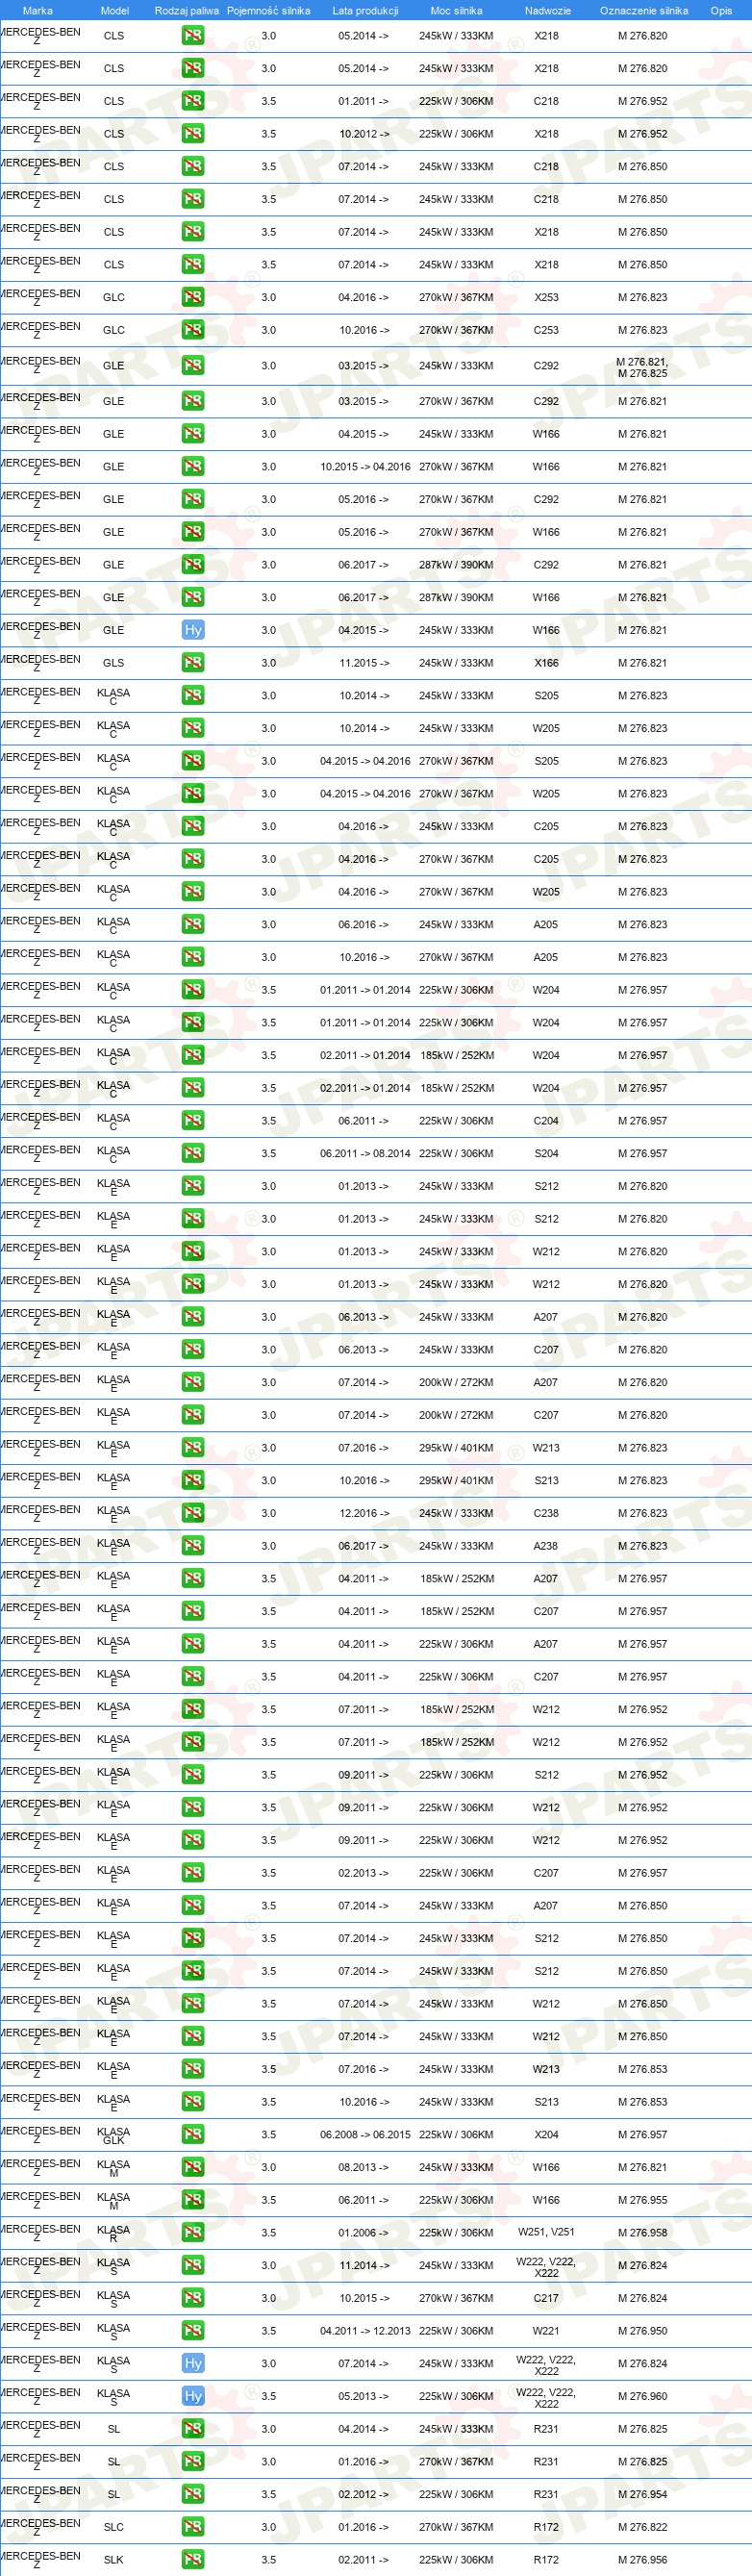Viewport: 752px width, 2576px height.
Task: Click fuel icon in Klasa E S213 295kW row
Action: 193,1480
